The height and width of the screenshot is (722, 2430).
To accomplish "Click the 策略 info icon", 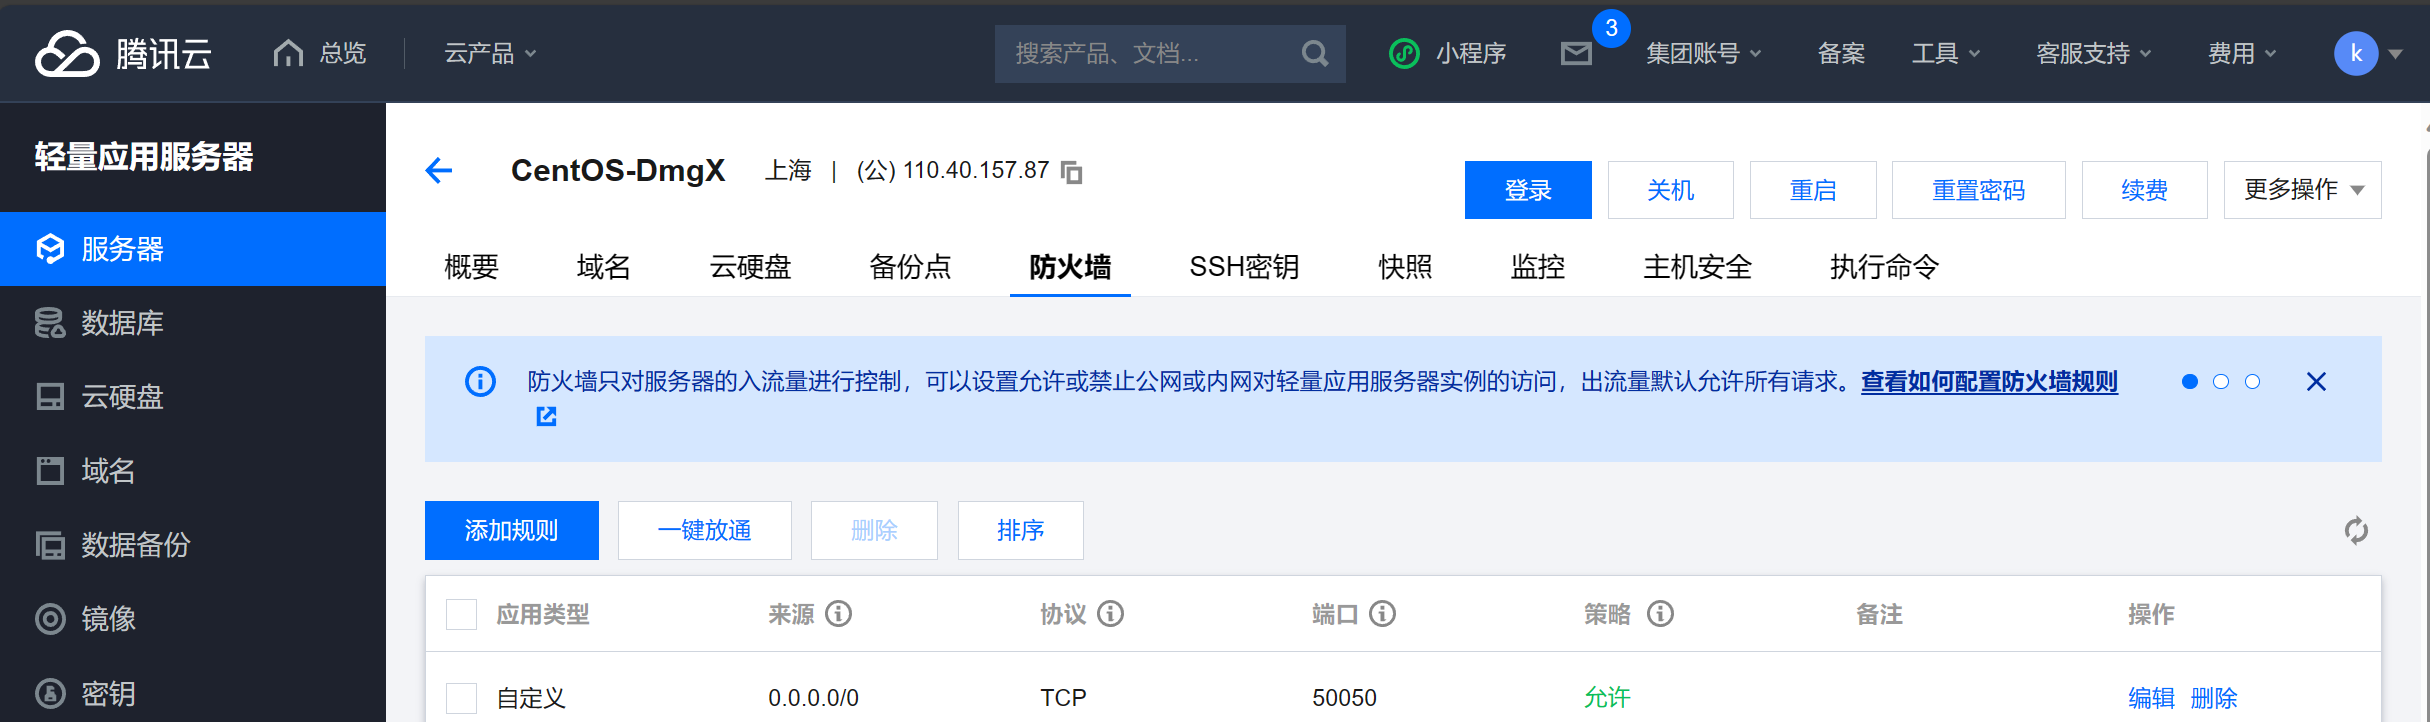I will (x=1660, y=613).
